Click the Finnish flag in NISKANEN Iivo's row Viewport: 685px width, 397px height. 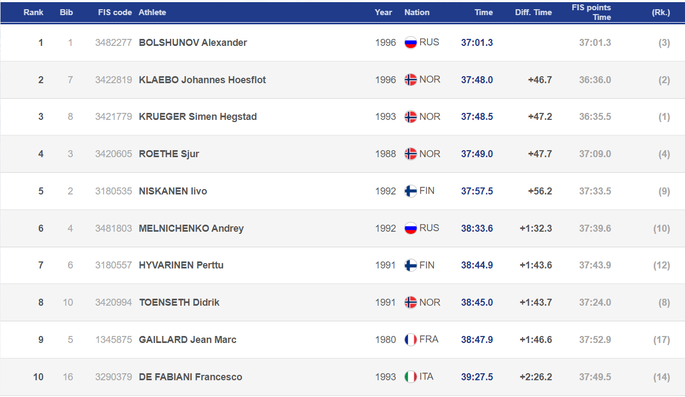click(x=411, y=191)
